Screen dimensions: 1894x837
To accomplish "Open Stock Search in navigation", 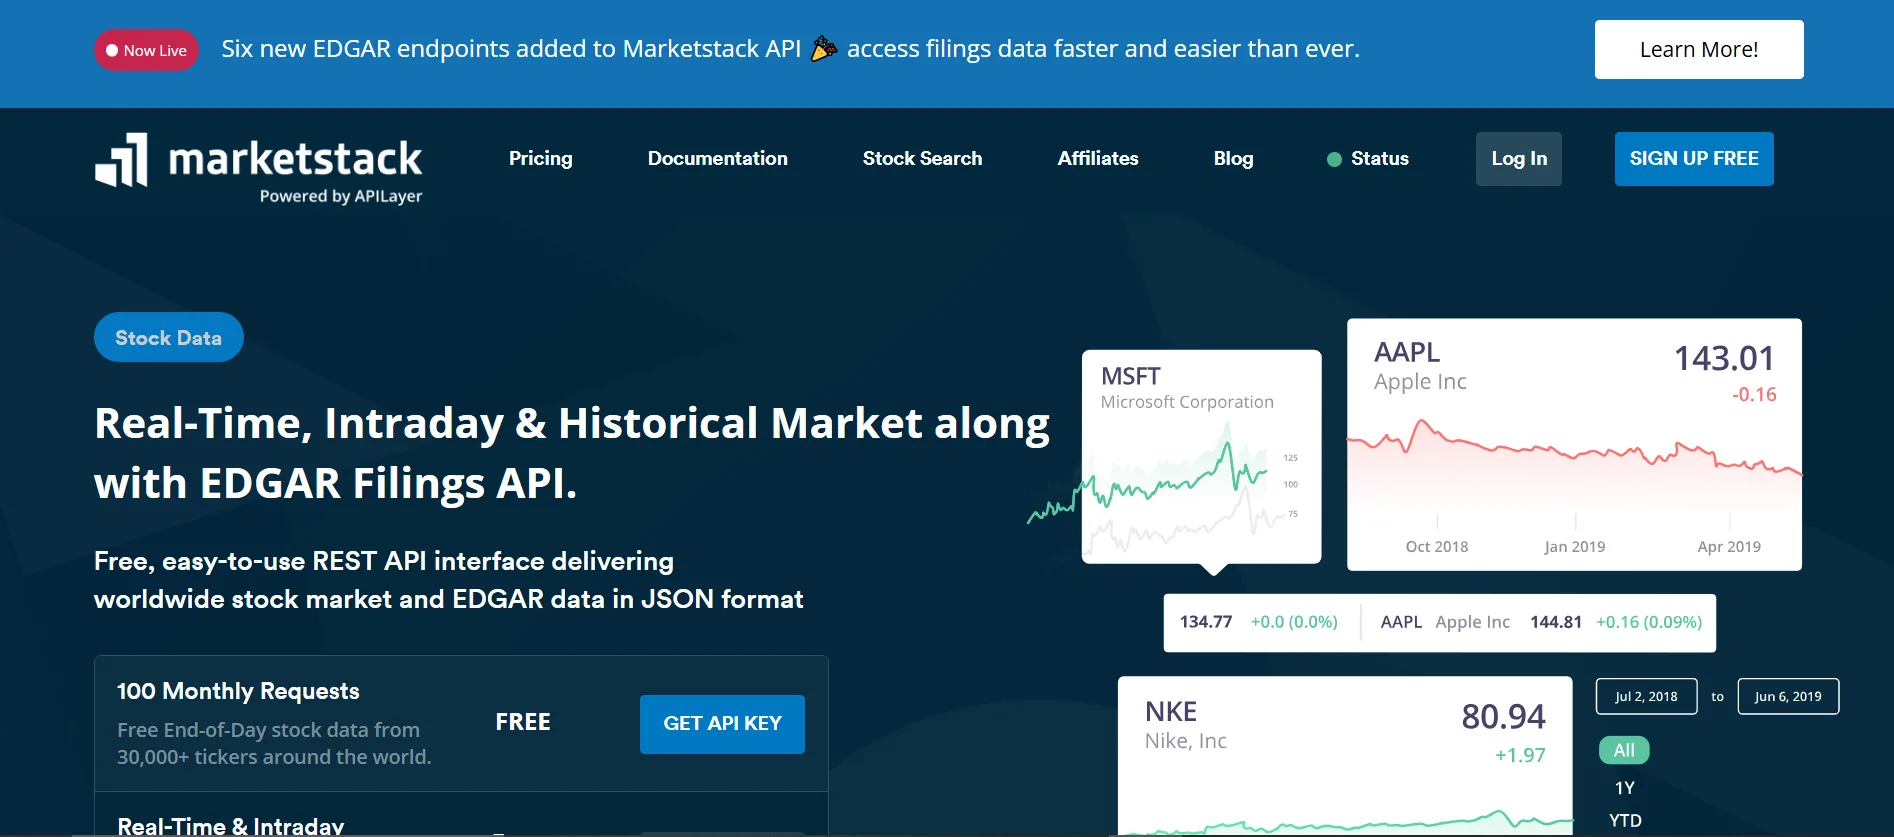I will click(x=922, y=158).
